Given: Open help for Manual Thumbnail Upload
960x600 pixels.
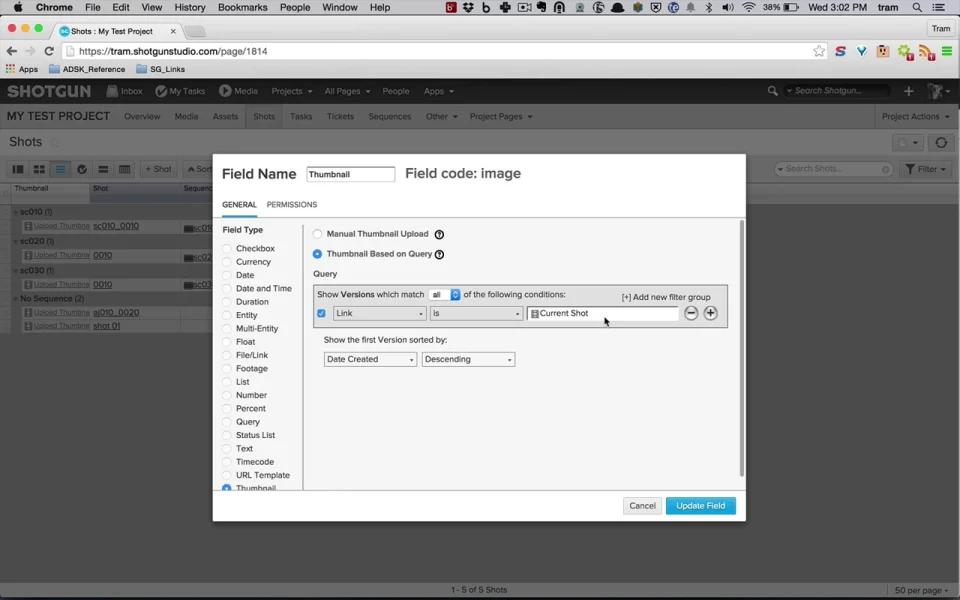Looking at the screenshot, I should pos(439,234).
